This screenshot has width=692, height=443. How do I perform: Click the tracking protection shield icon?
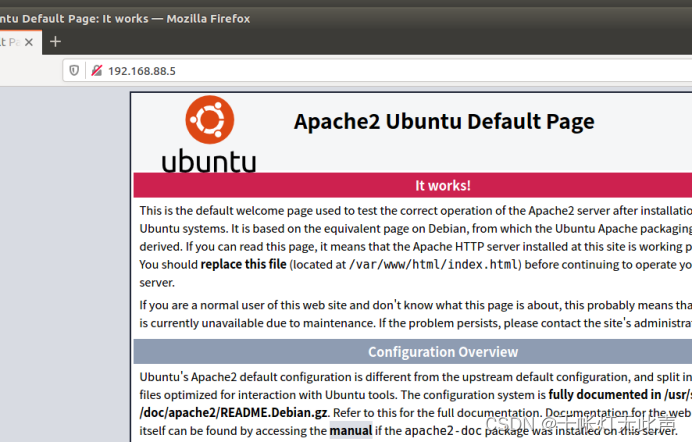point(74,71)
